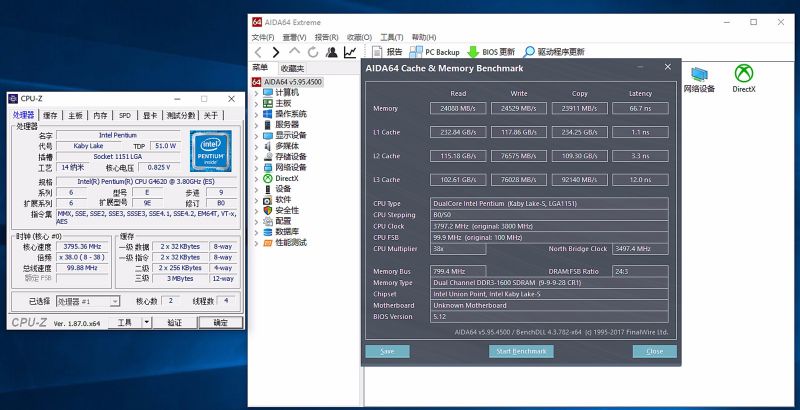Click Memory Latency value 66.7 ns
Image resolution: width=800 pixels, height=410 pixels.
(640, 108)
